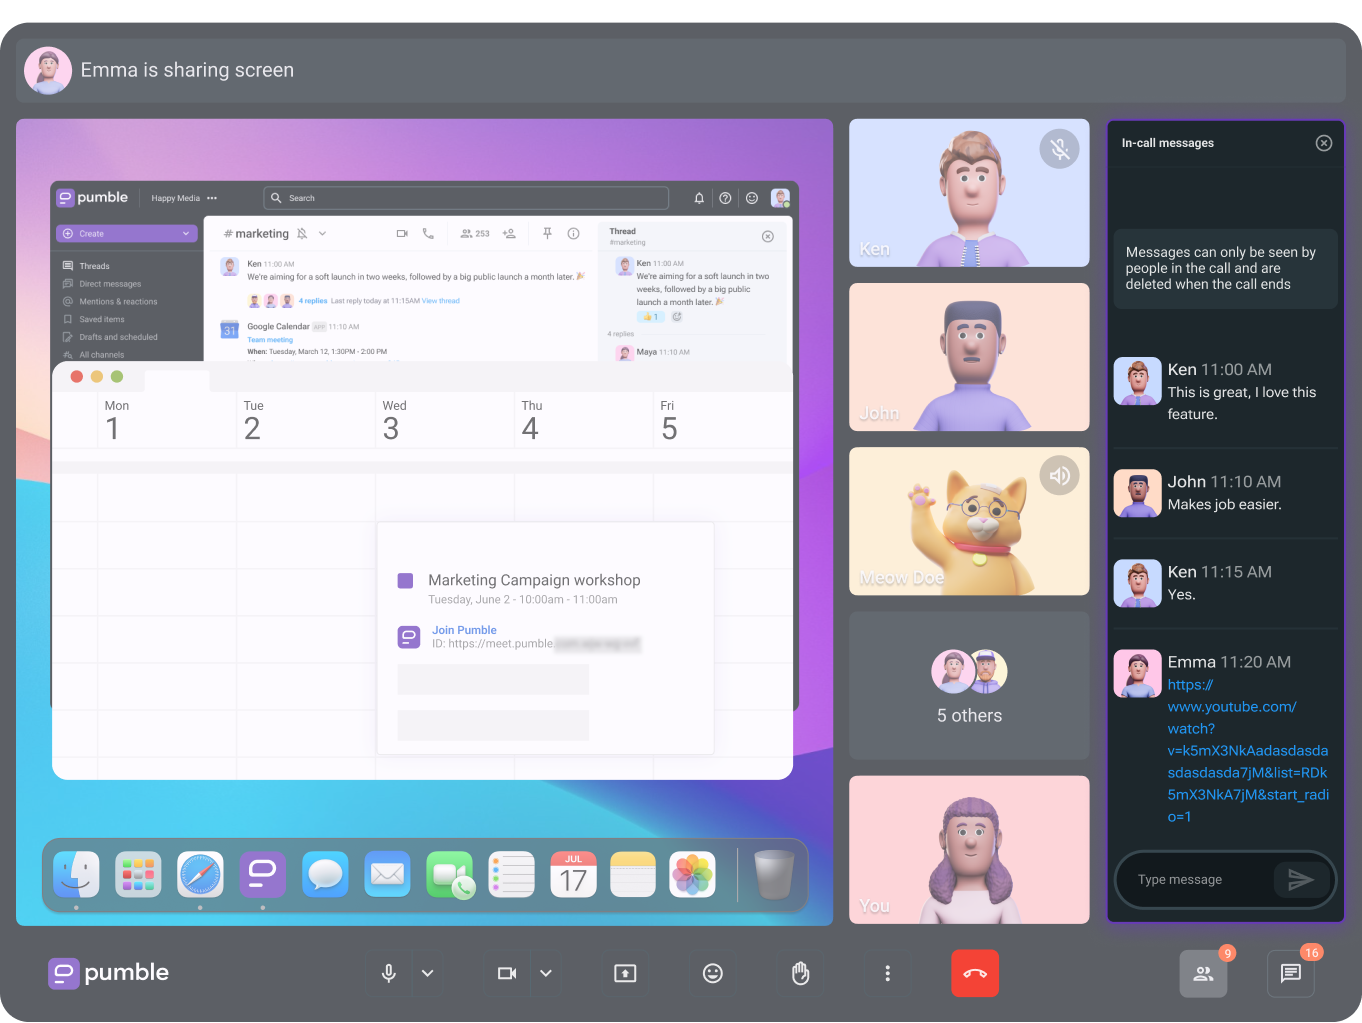Image resolution: width=1362 pixels, height=1023 pixels.
Task: Open the Trash in the dock
Action: pyautogui.click(x=773, y=874)
